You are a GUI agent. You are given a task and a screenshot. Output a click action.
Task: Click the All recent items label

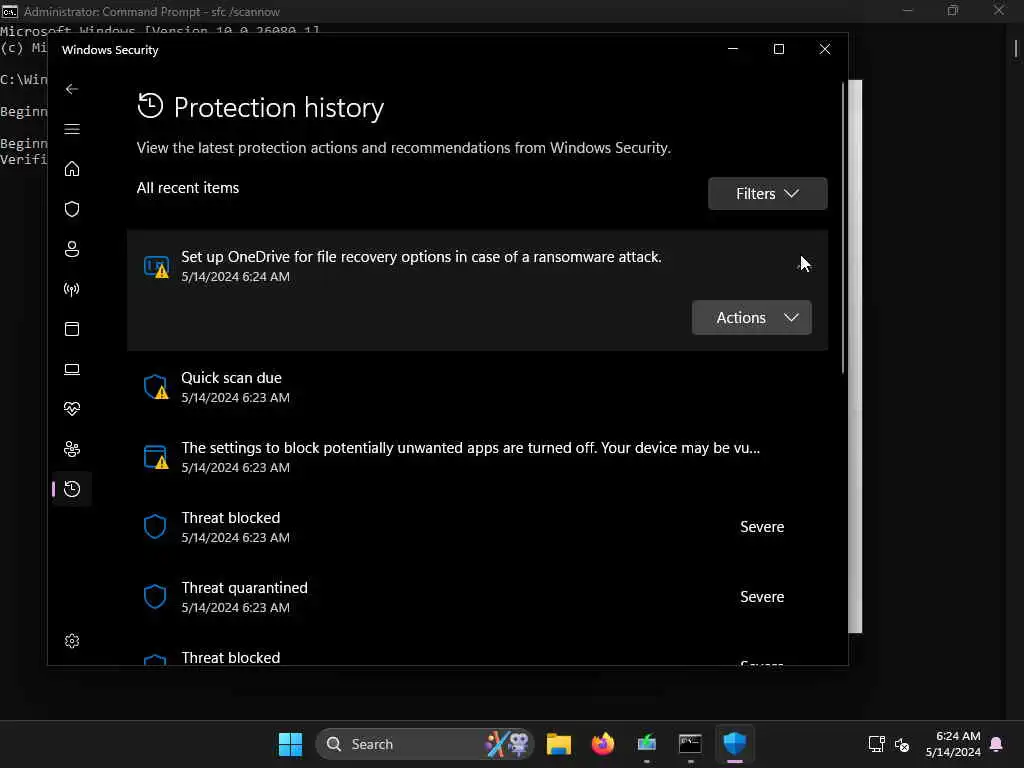(188, 188)
